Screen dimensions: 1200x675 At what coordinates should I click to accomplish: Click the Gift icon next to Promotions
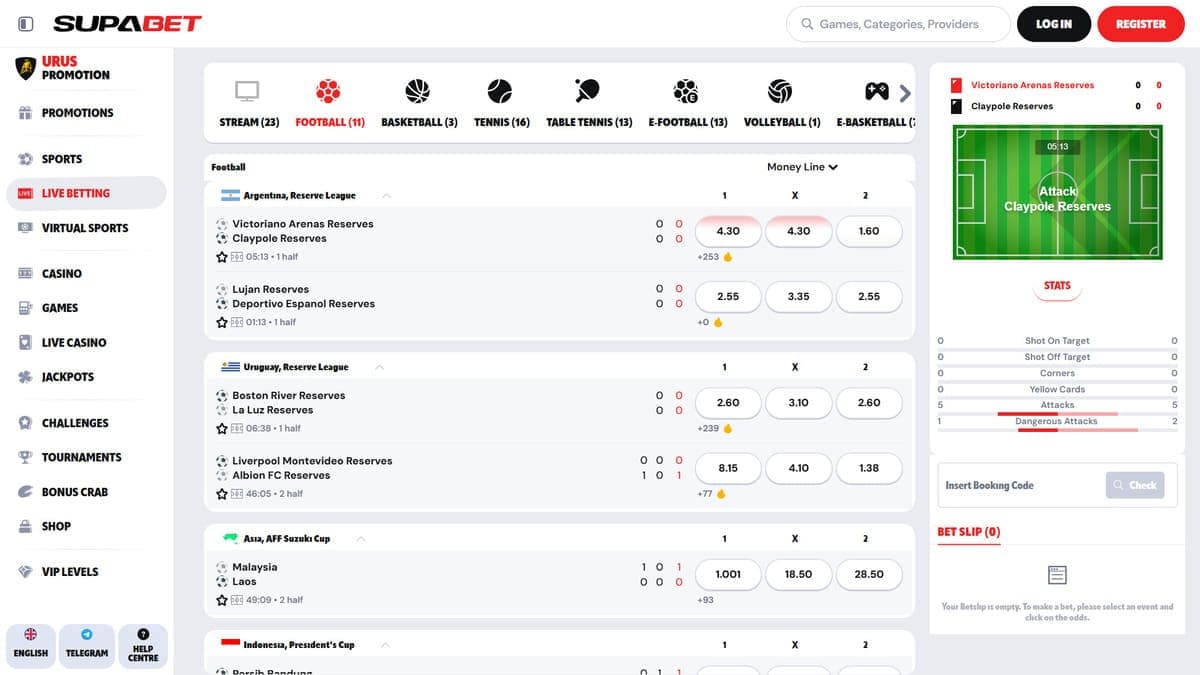coord(25,113)
